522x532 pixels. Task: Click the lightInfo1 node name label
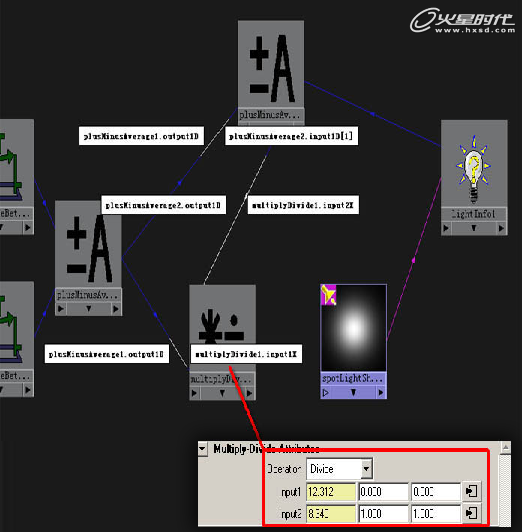(473, 214)
